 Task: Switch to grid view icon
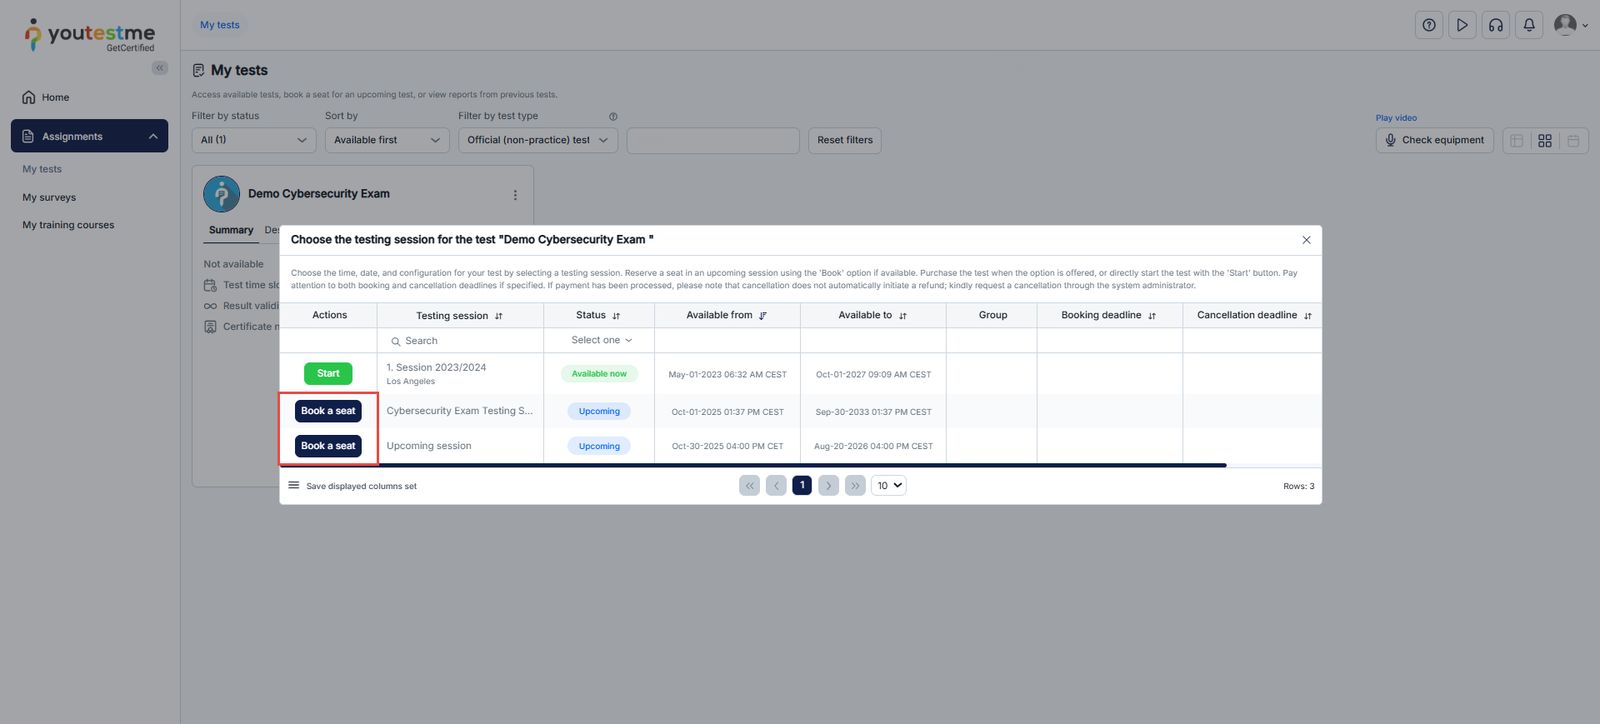[x=1545, y=141]
